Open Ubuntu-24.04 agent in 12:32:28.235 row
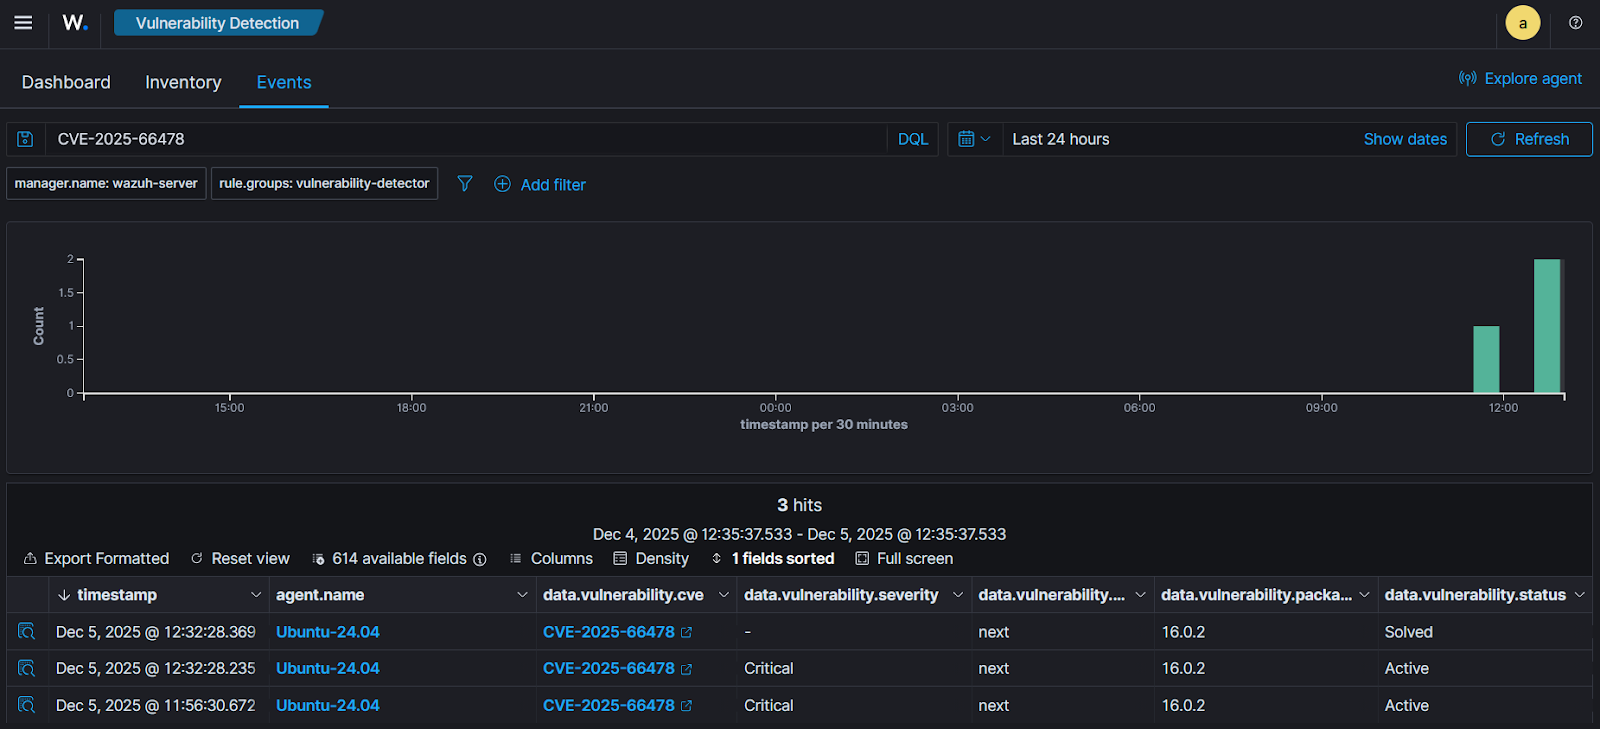1600x729 pixels. [x=328, y=668]
